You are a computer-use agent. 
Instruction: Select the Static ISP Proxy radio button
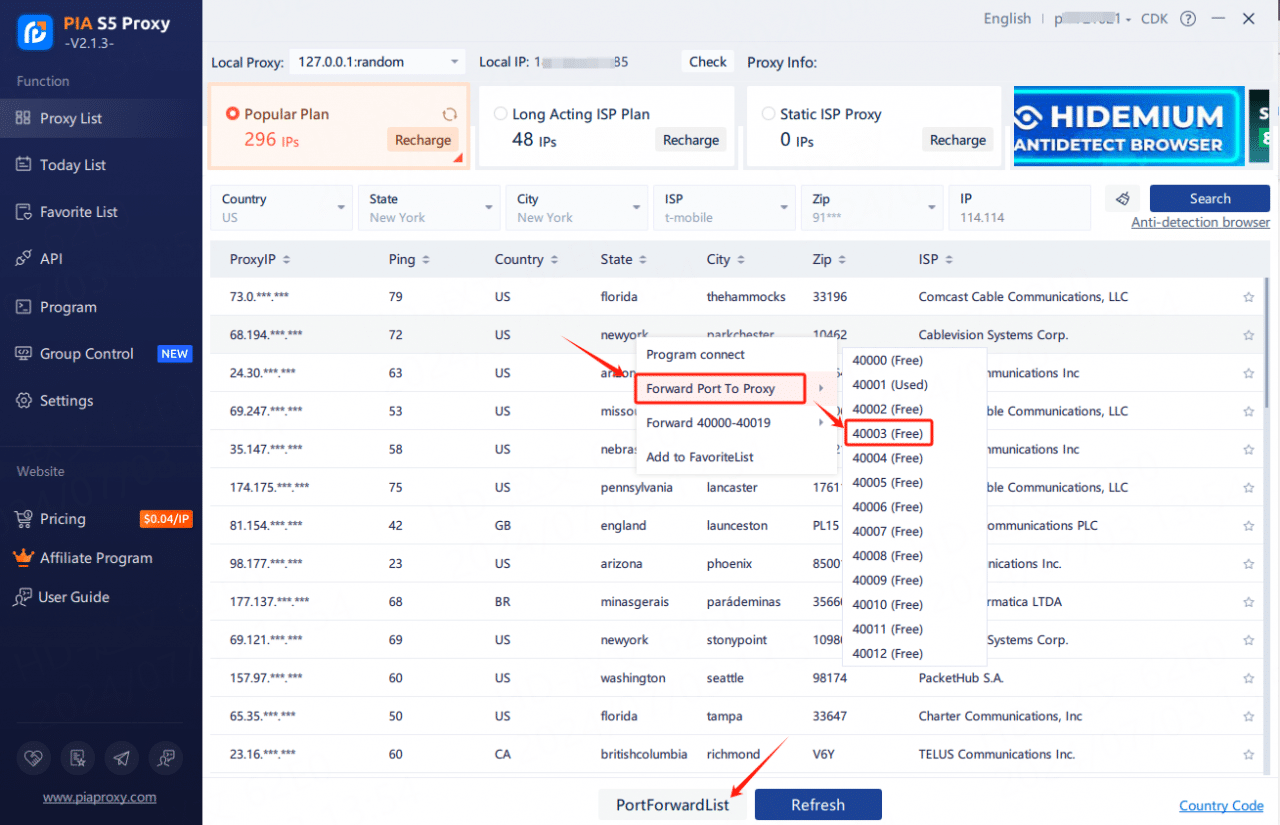point(769,114)
